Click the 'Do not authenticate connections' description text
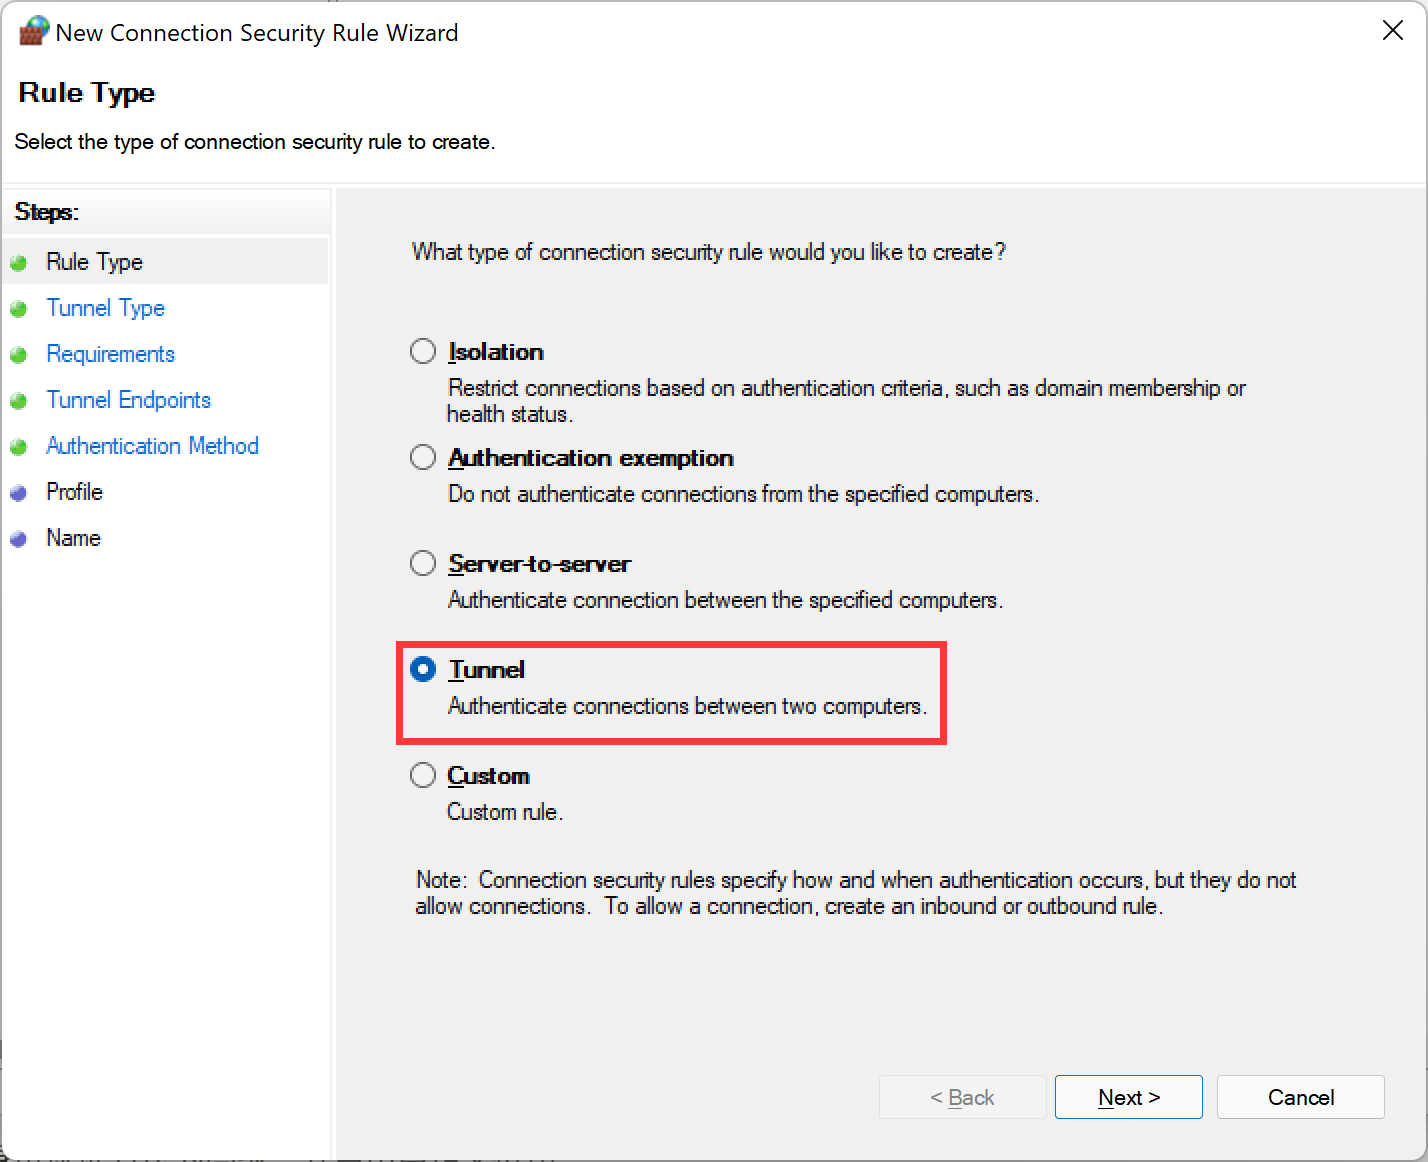 (743, 494)
